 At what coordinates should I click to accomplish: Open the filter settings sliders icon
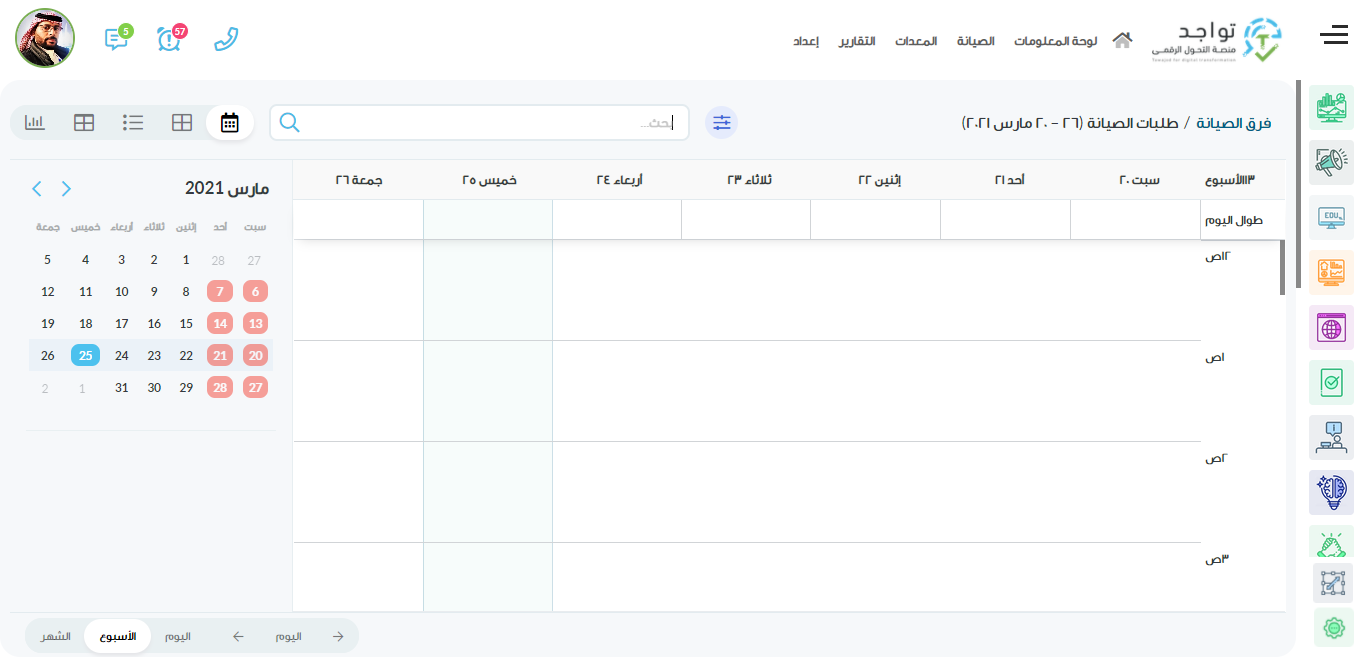(721, 123)
